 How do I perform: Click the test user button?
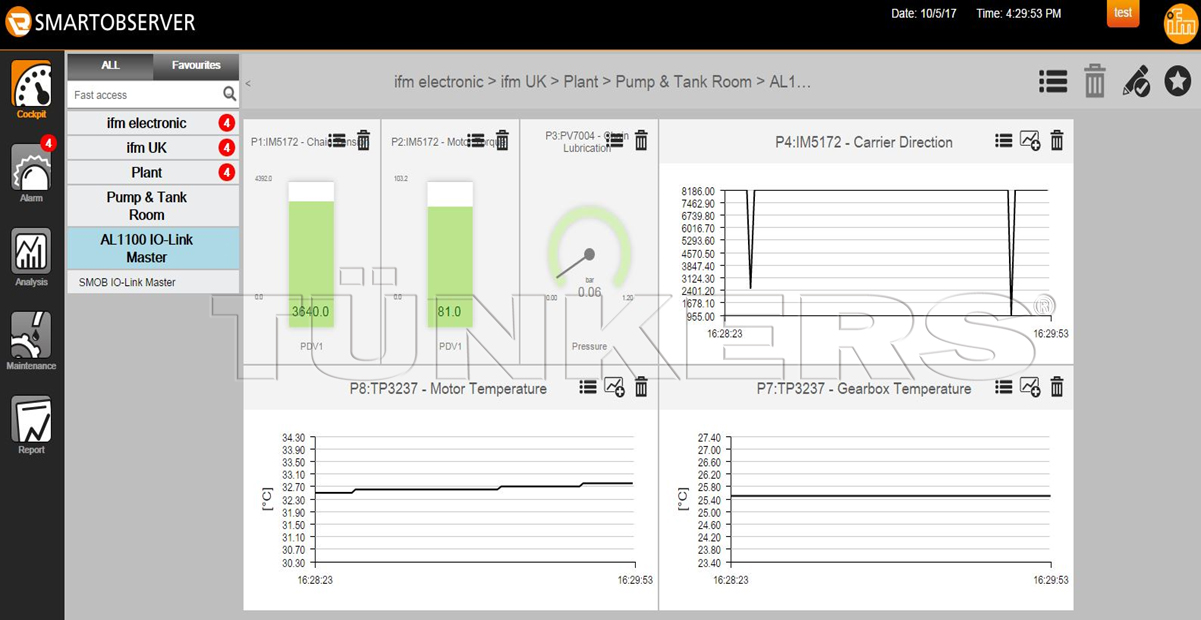[1123, 13]
